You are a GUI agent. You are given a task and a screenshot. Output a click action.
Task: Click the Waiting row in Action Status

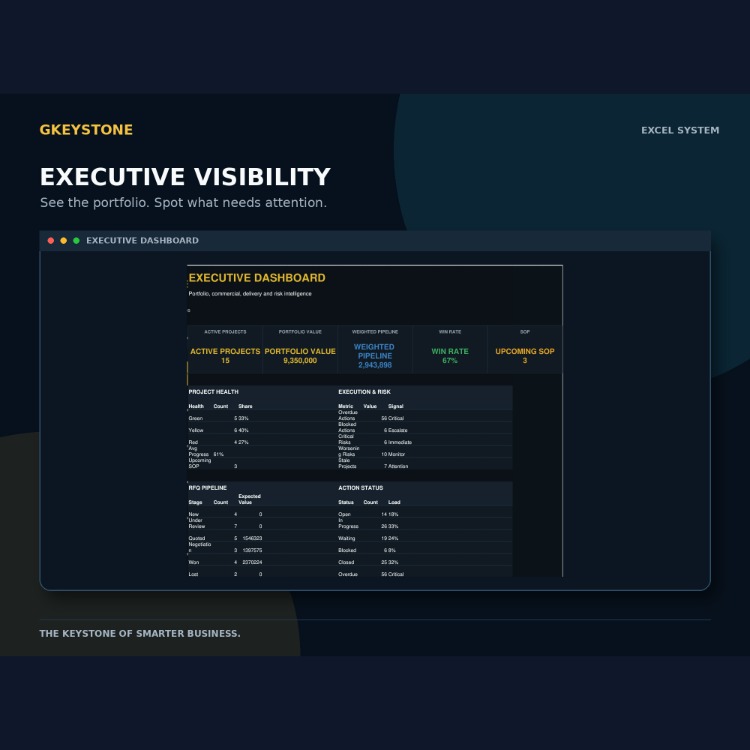click(425, 538)
